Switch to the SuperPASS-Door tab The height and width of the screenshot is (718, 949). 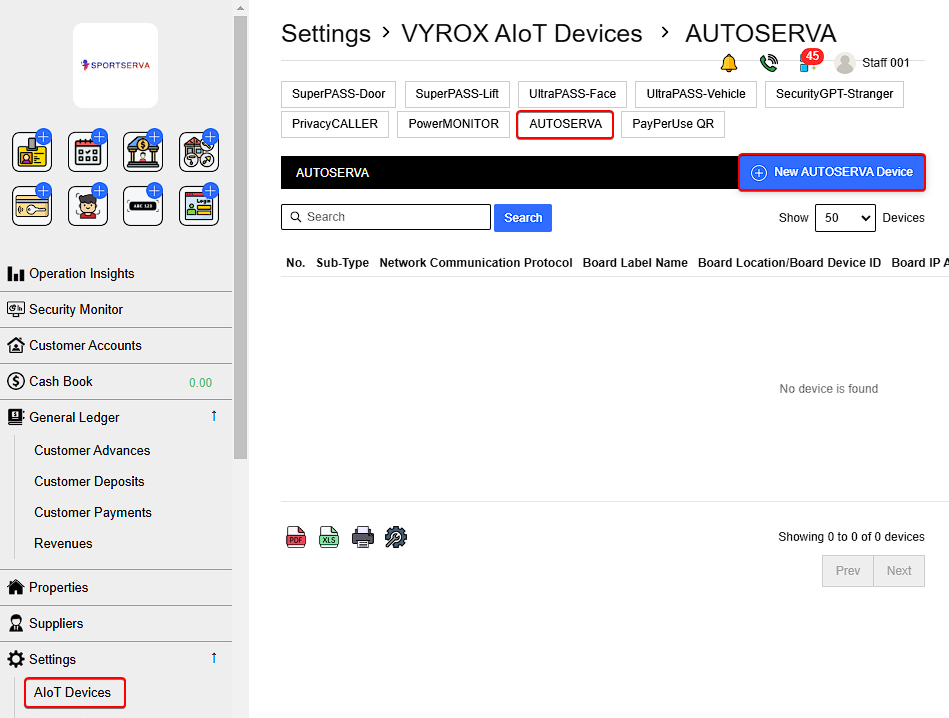[338, 94]
